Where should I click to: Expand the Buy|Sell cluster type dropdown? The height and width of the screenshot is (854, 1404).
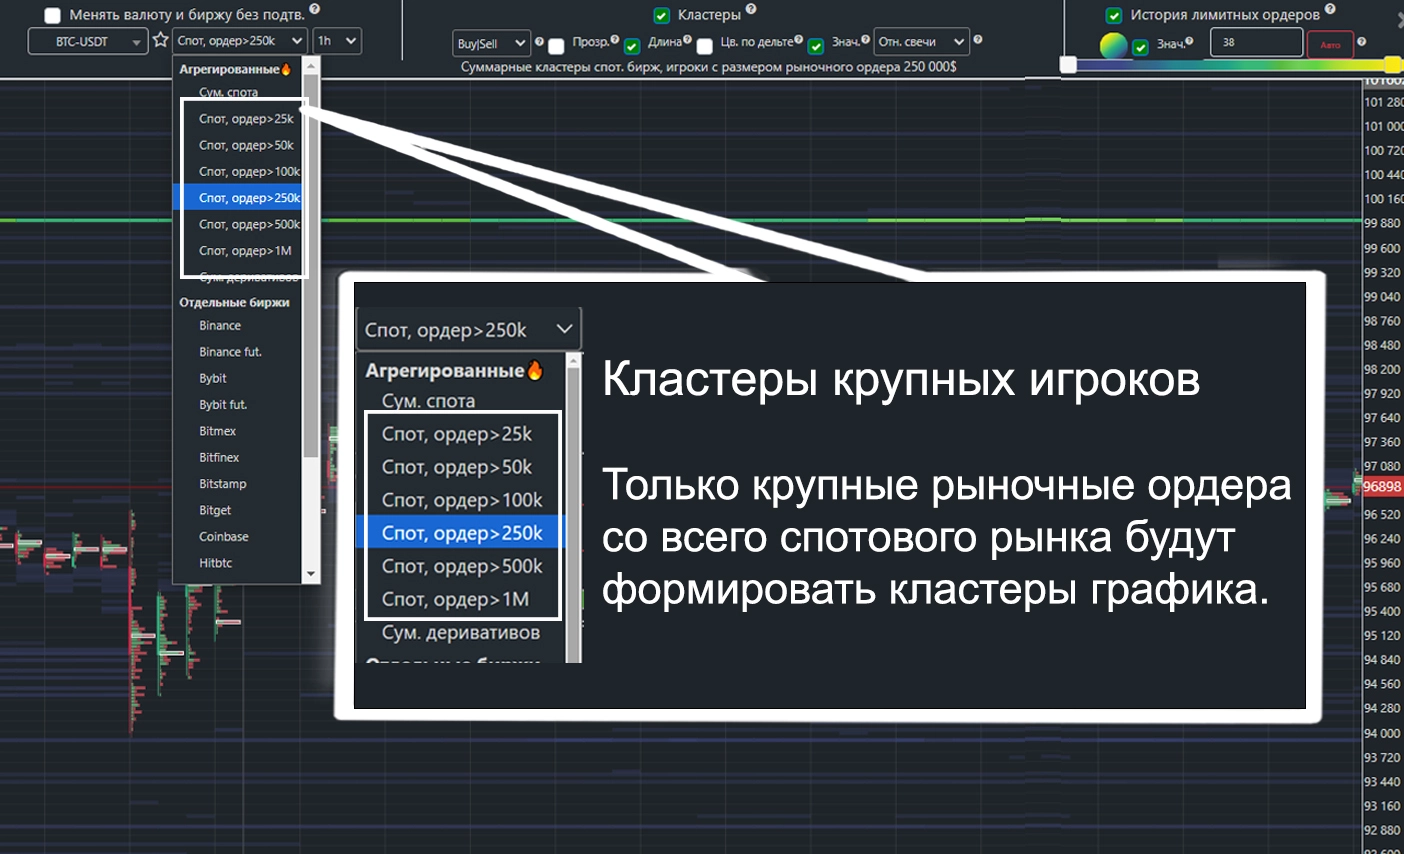click(x=491, y=43)
